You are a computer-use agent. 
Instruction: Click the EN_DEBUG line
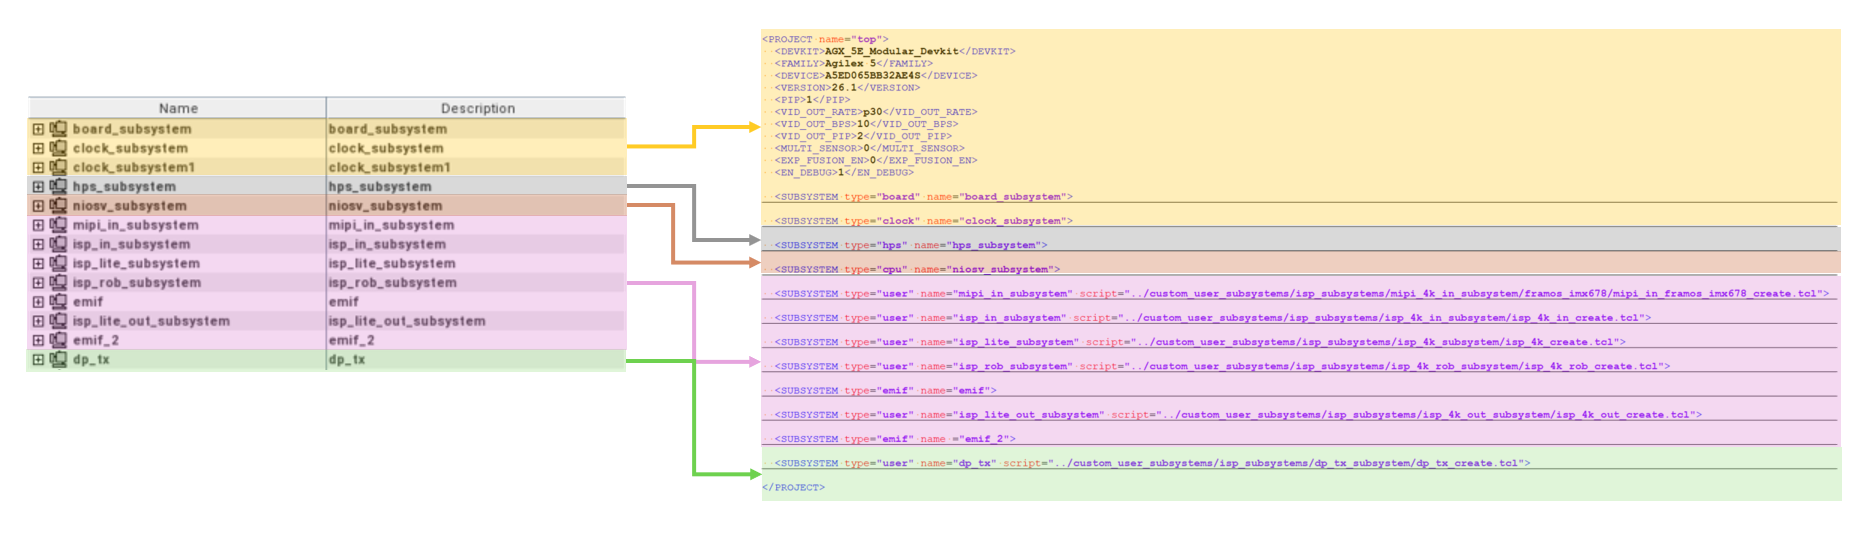(844, 172)
